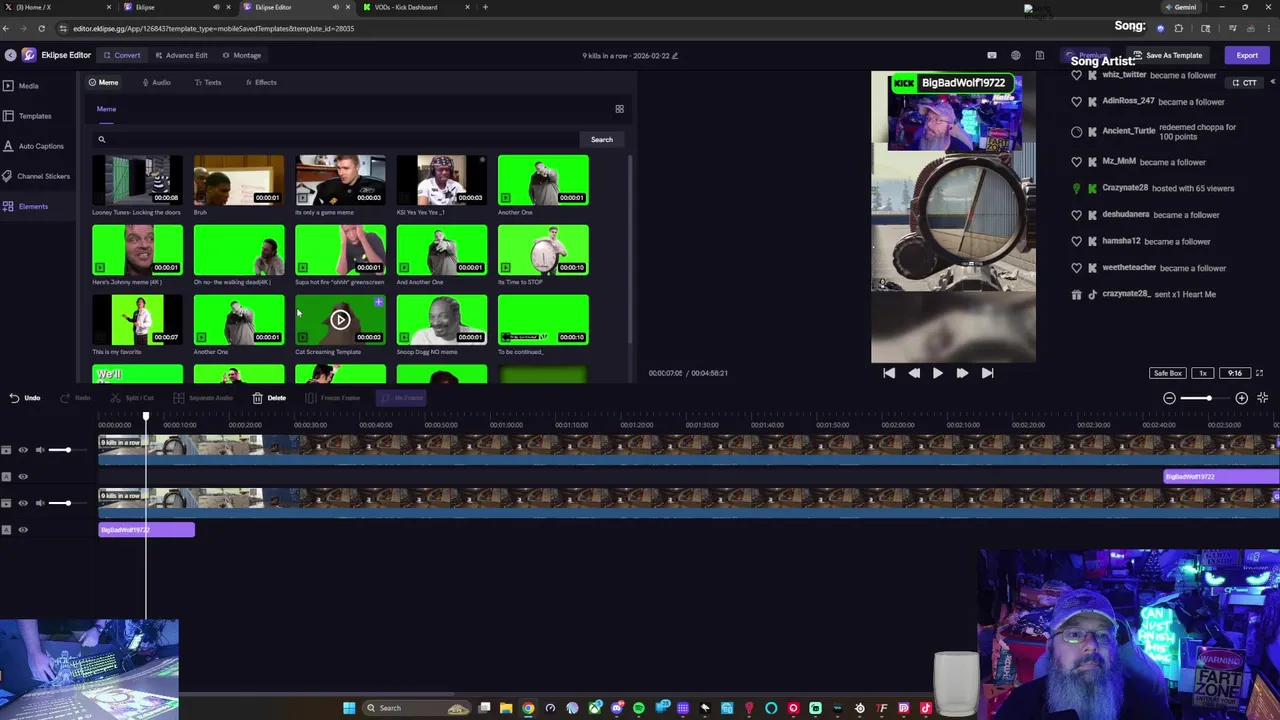Toggle visibility of the first video track
This screenshot has height=720, width=1280.
pos(23,450)
